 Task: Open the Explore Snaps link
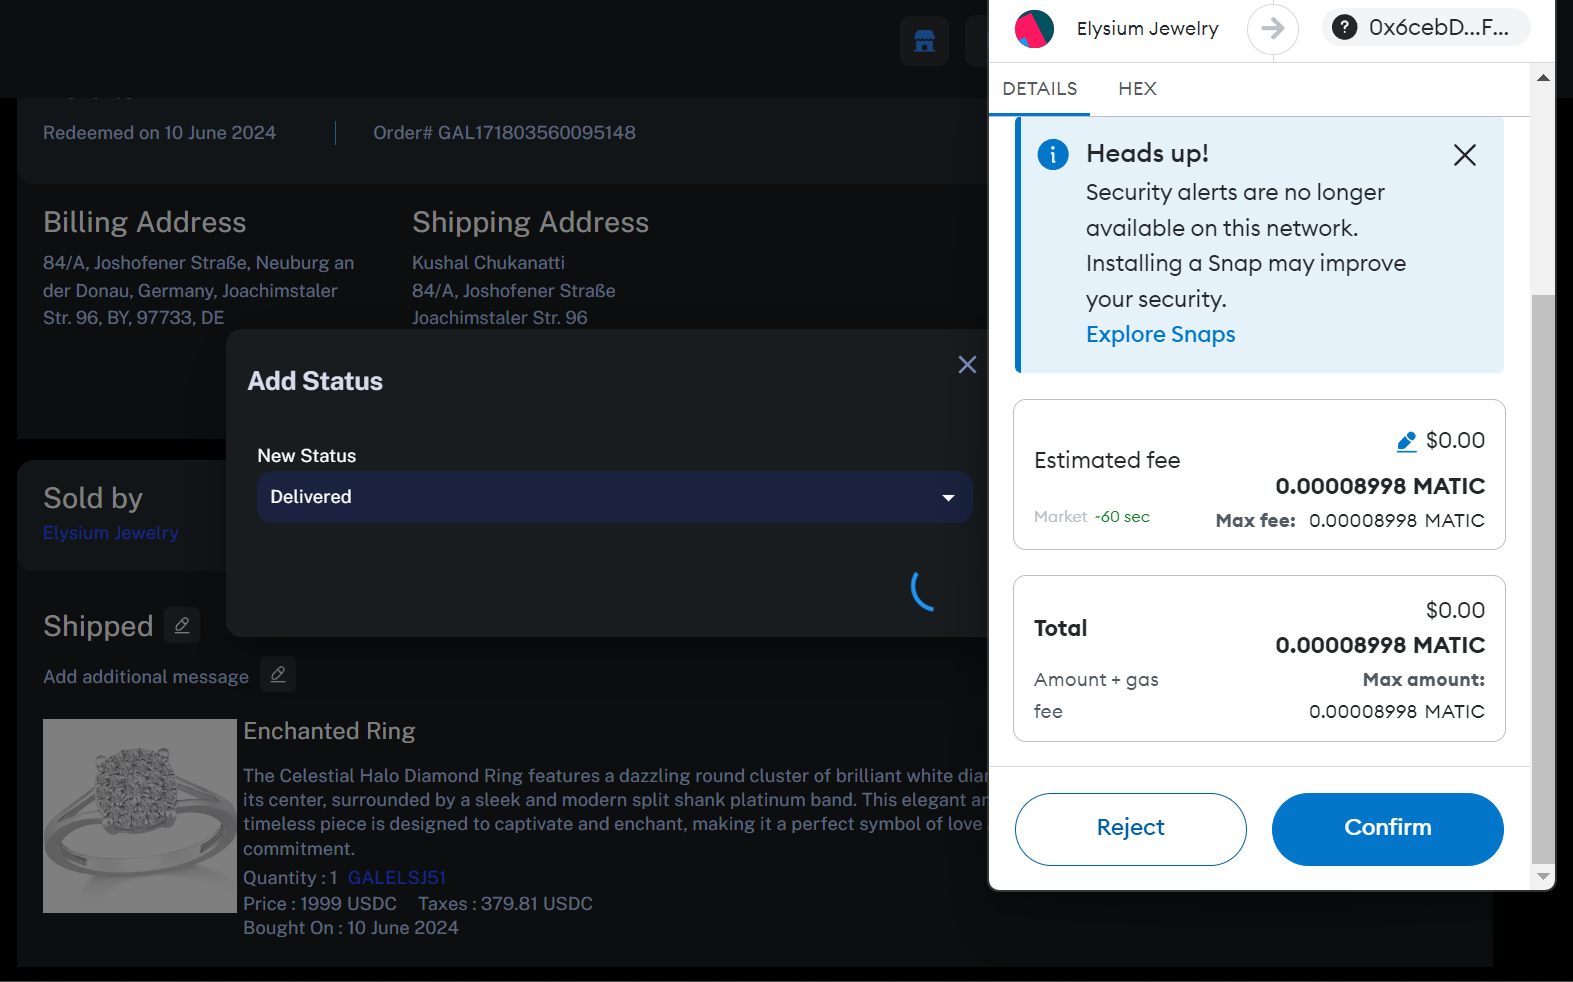point(1161,334)
